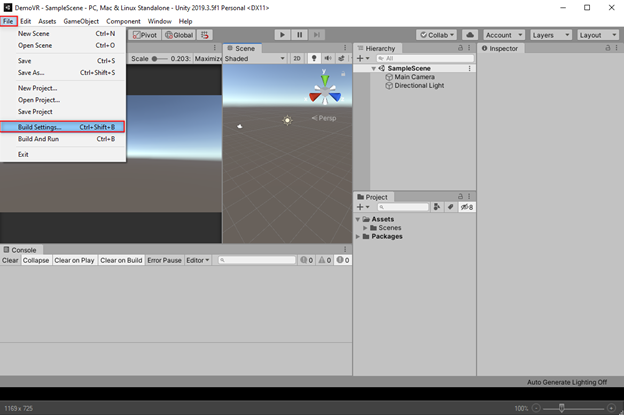Toggle scene audio speaker icon

click(328, 58)
